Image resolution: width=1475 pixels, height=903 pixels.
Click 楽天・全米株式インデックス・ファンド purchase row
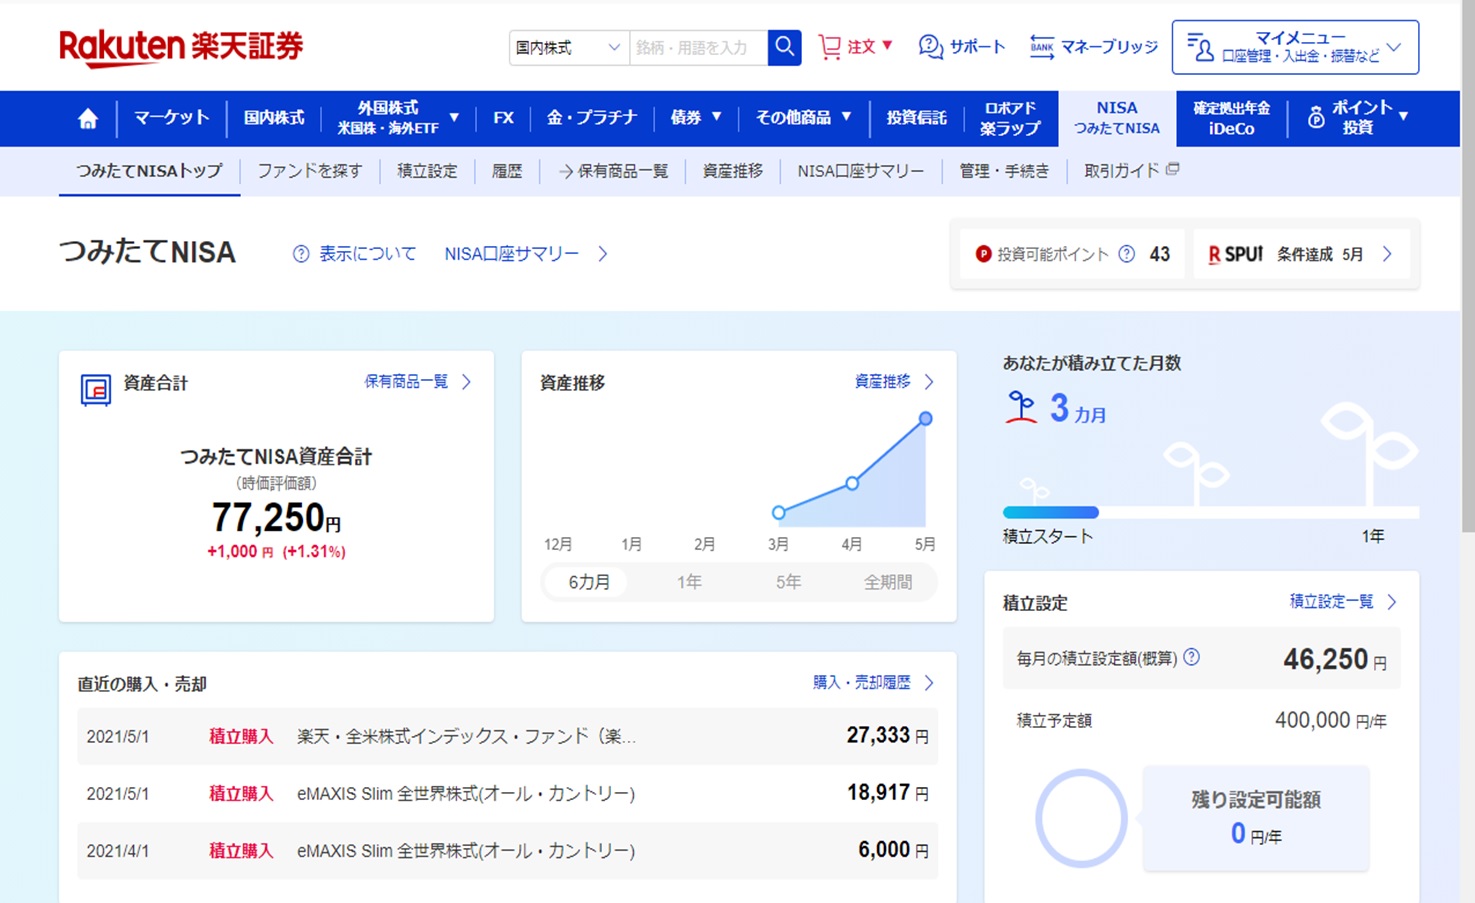point(507,736)
